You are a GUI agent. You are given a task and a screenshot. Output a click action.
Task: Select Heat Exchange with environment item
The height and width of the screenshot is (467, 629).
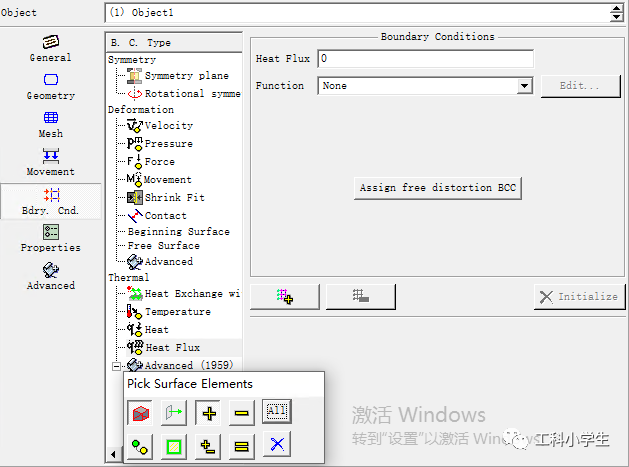pos(184,294)
